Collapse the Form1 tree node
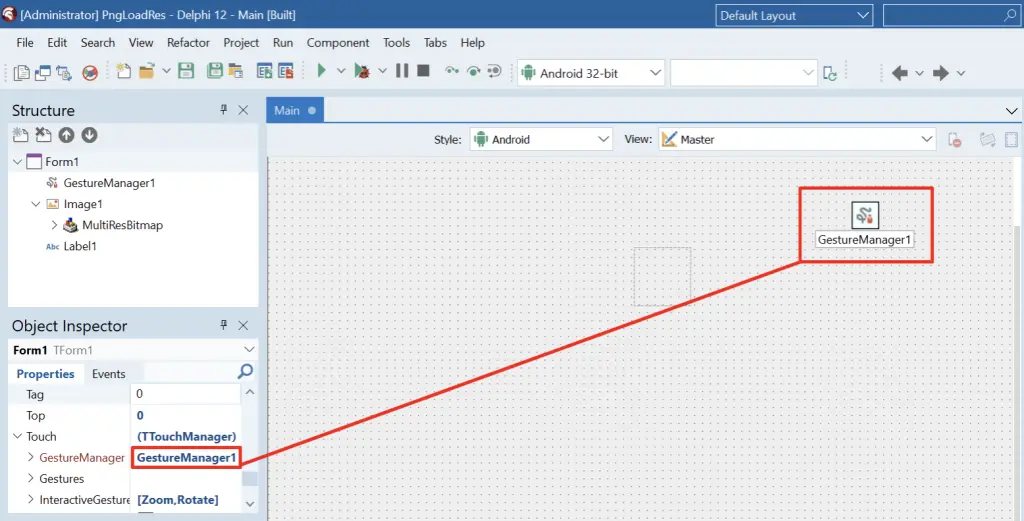1024x521 pixels. click(x=18, y=161)
